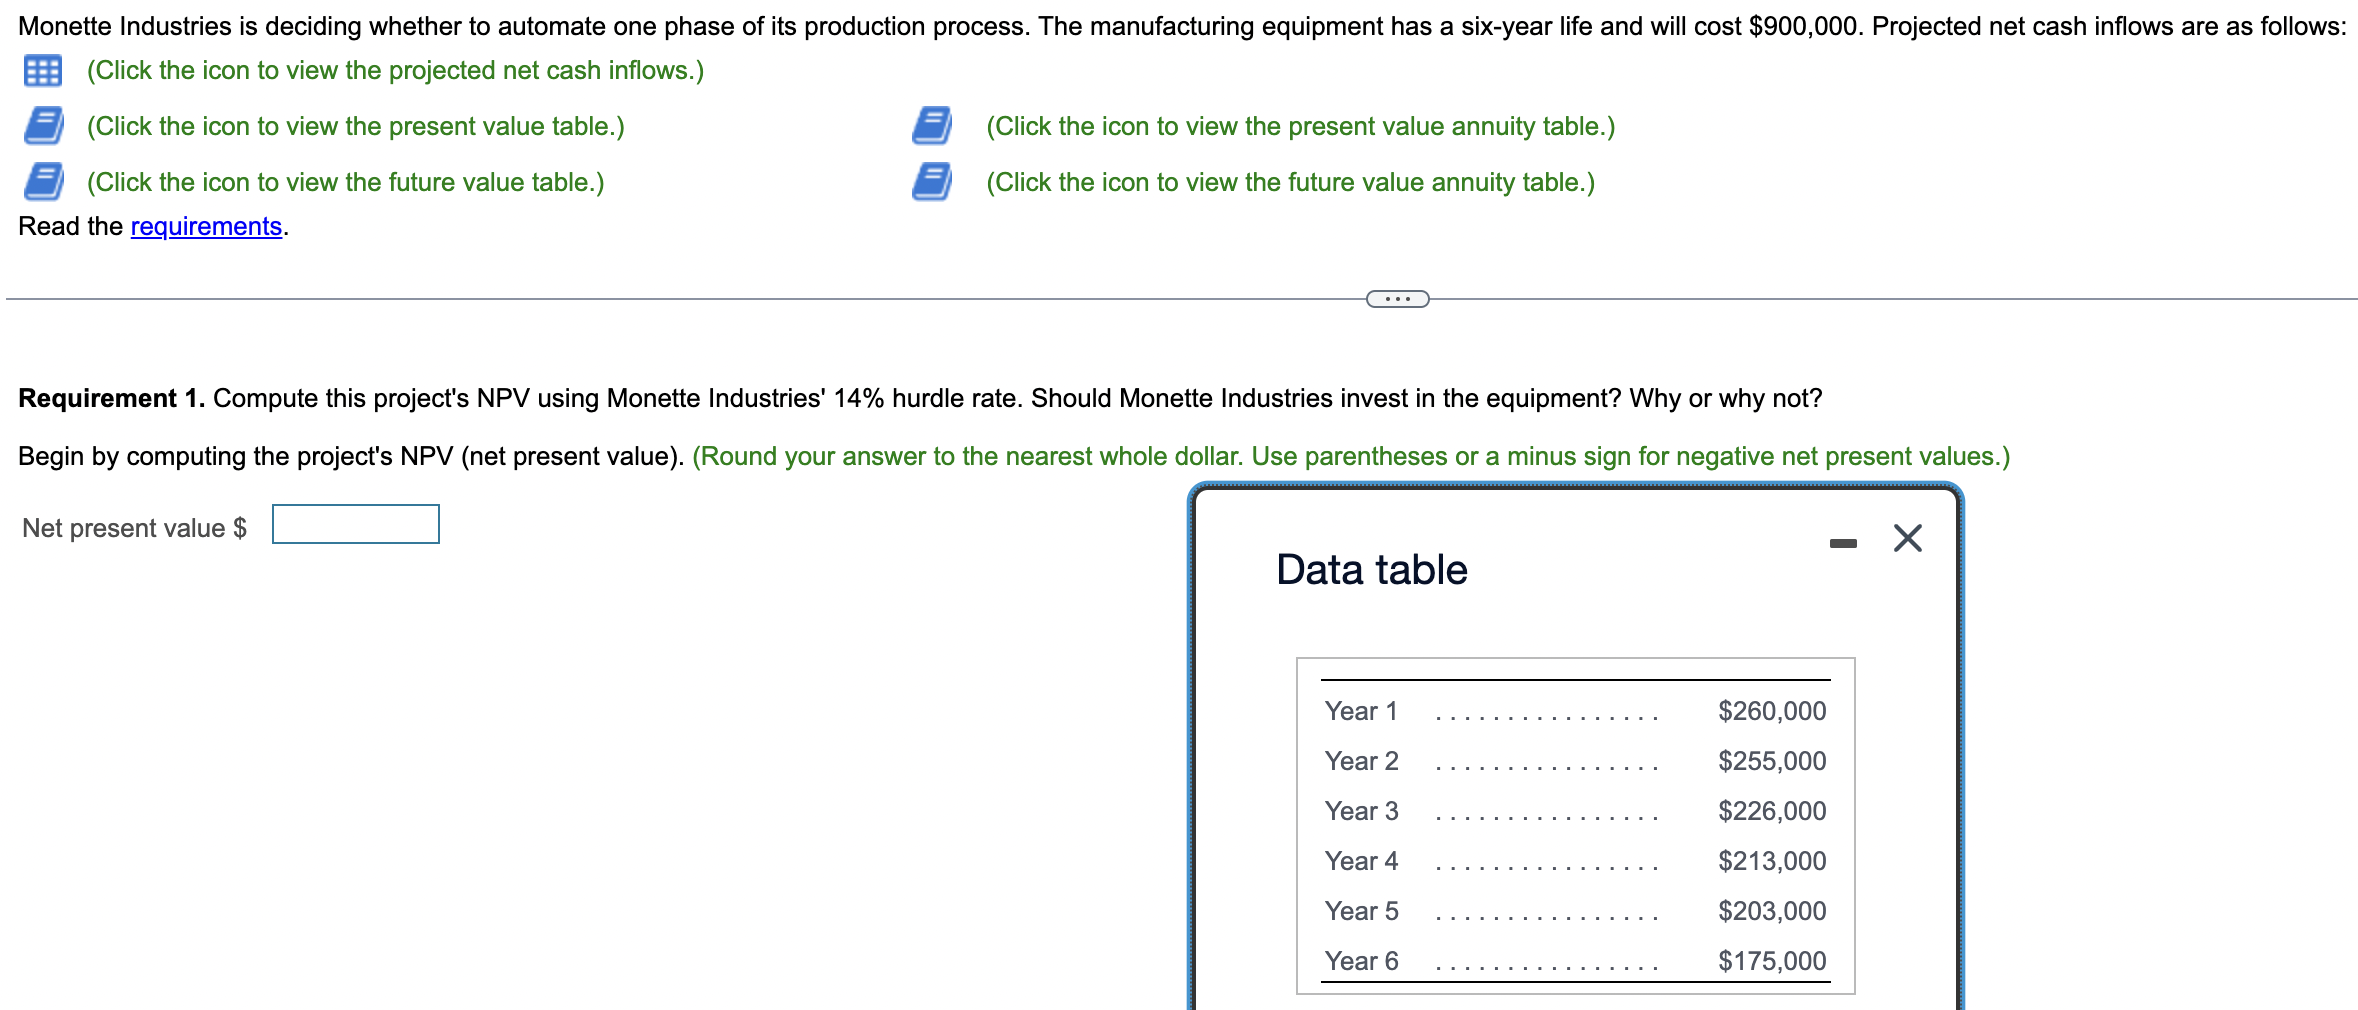Open the present value table book icon

pos(42,126)
